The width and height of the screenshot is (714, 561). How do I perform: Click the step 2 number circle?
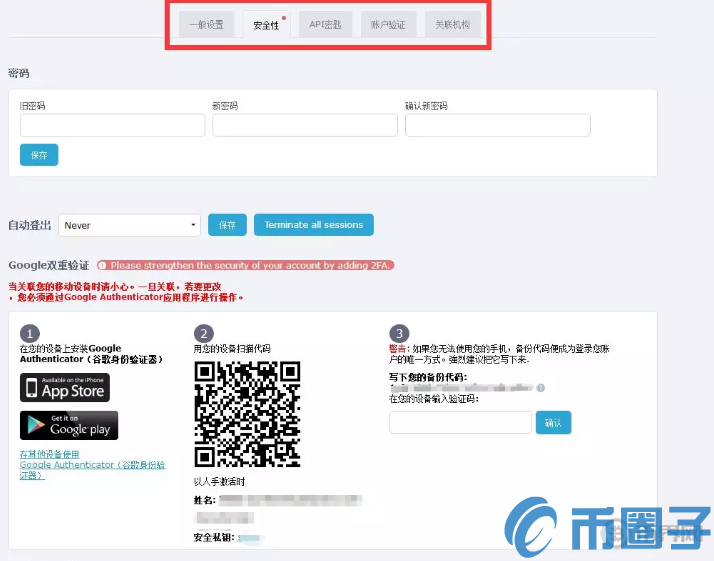(x=204, y=333)
